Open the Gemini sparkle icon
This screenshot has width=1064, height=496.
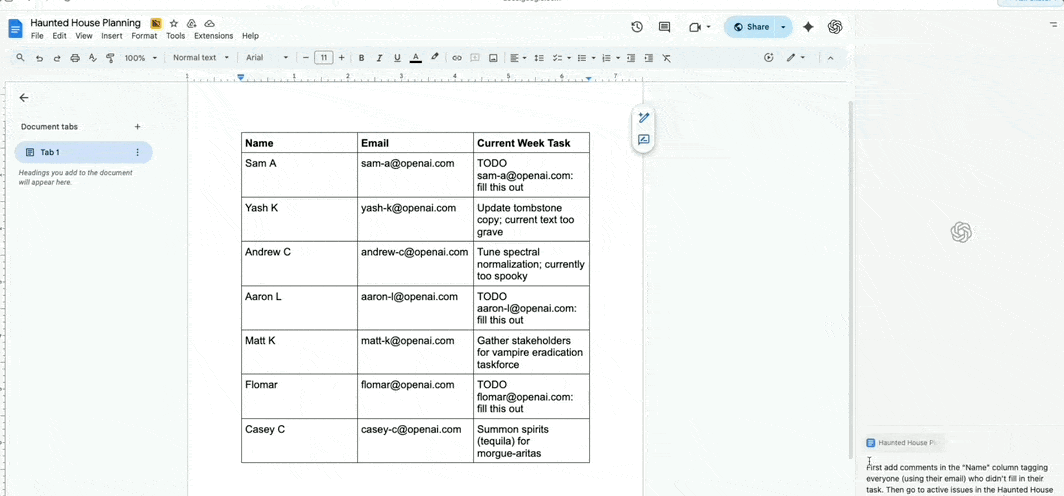point(808,27)
